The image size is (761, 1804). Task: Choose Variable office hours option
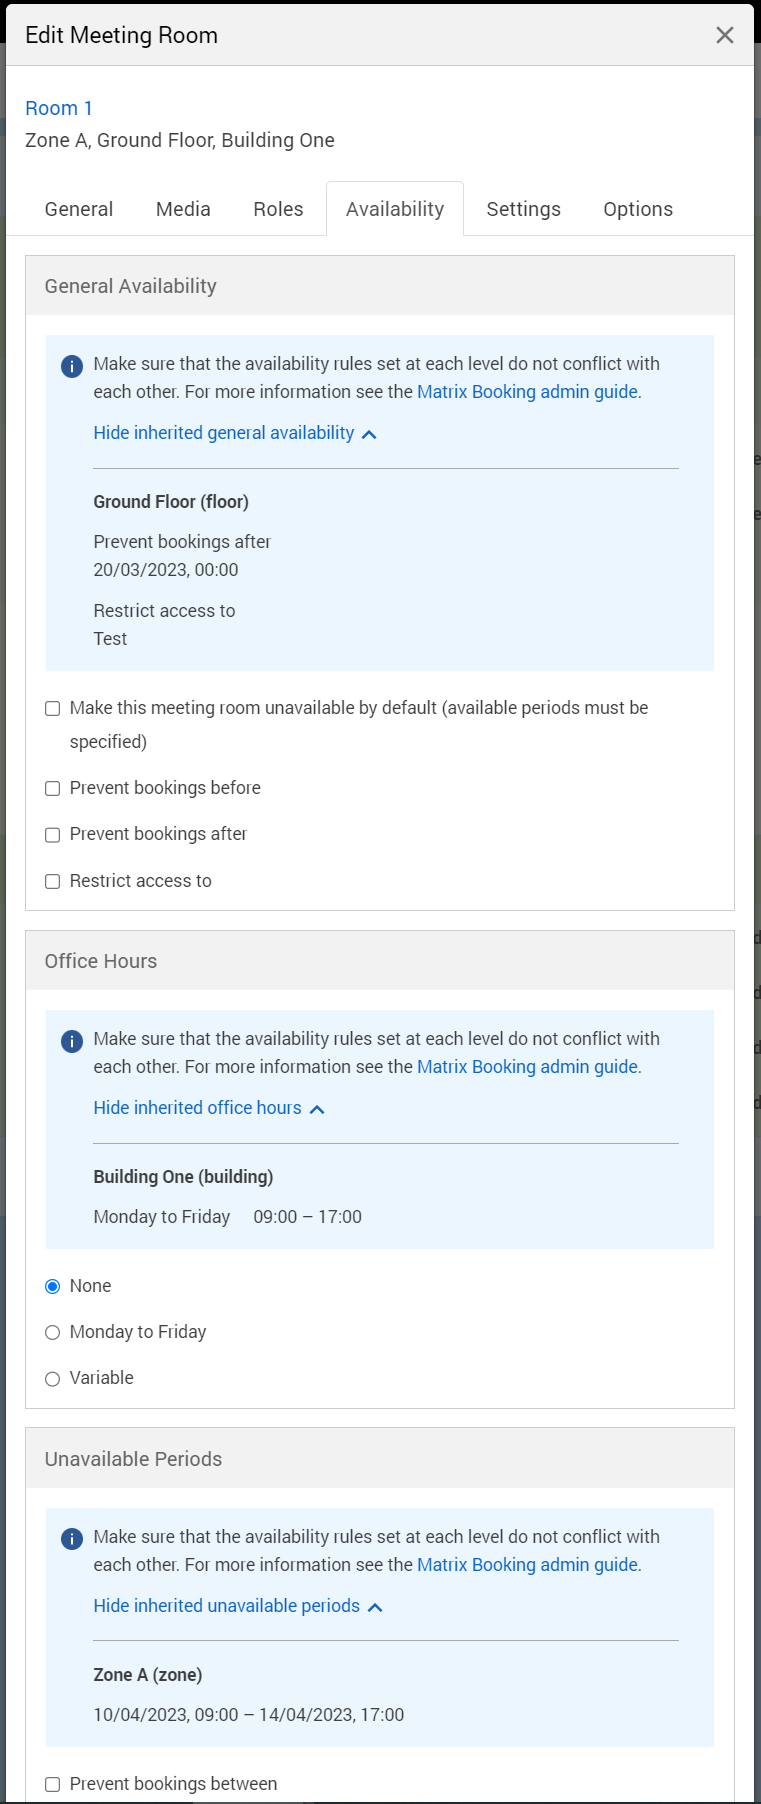click(53, 1379)
